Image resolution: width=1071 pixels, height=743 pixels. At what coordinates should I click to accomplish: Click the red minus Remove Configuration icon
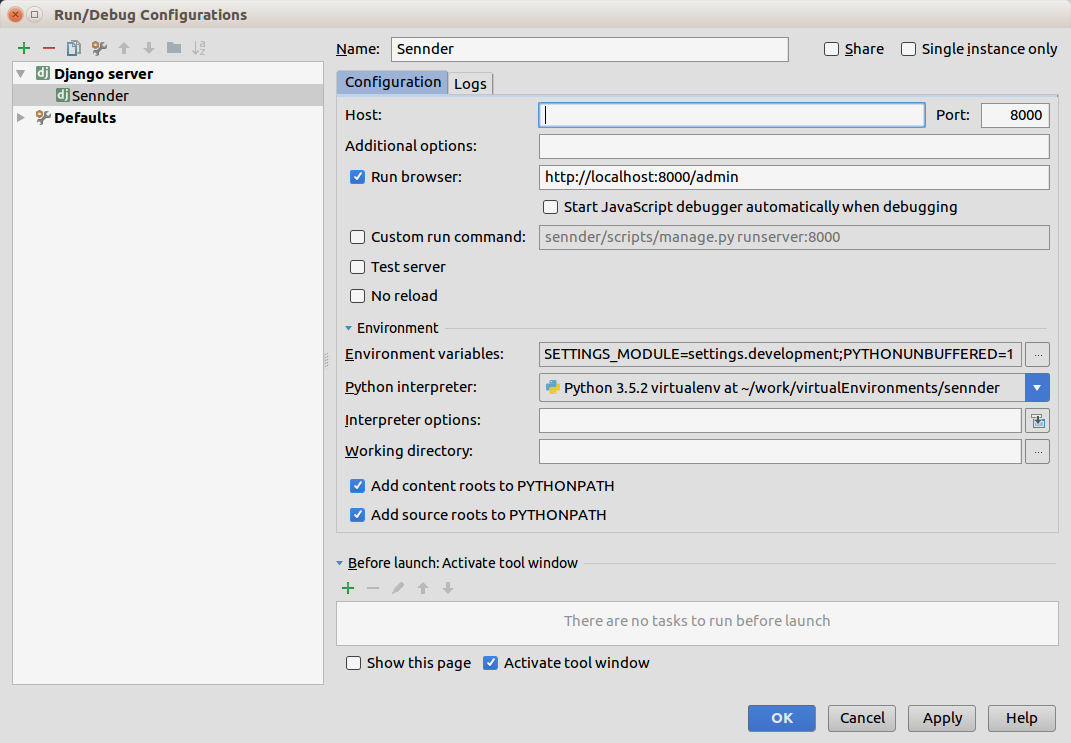click(49, 48)
